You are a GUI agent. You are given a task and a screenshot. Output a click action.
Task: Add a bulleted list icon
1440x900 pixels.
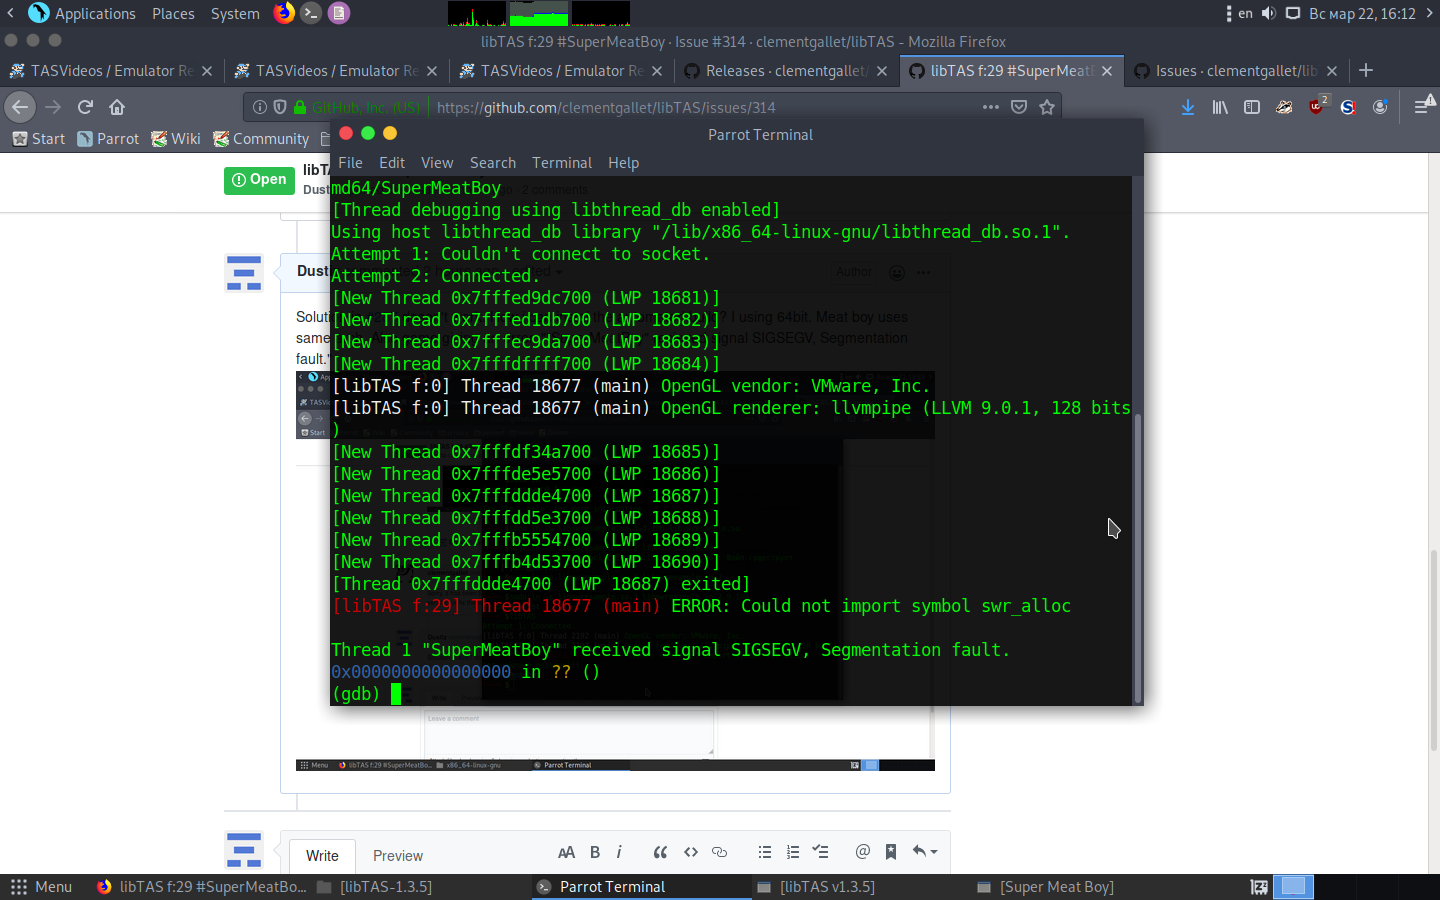click(x=765, y=852)
